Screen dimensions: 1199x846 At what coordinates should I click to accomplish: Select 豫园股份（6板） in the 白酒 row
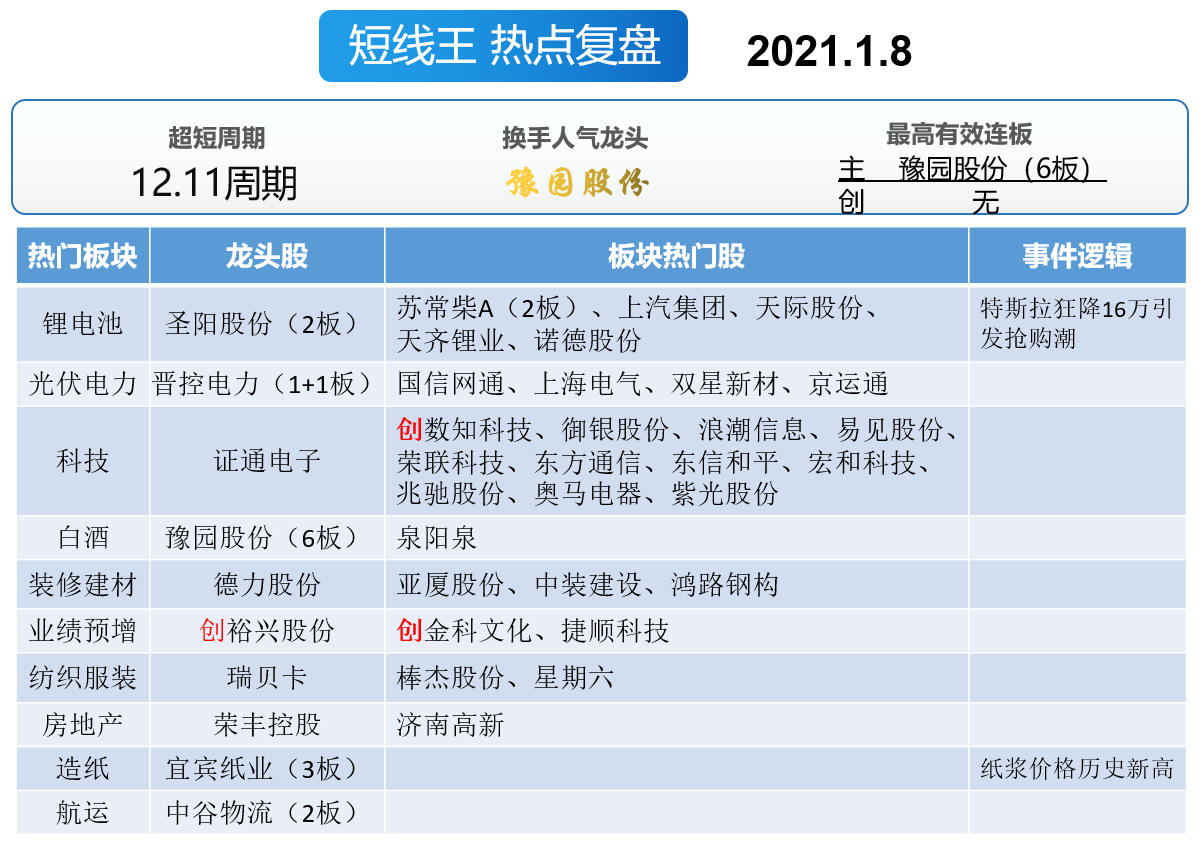(267, 538)
